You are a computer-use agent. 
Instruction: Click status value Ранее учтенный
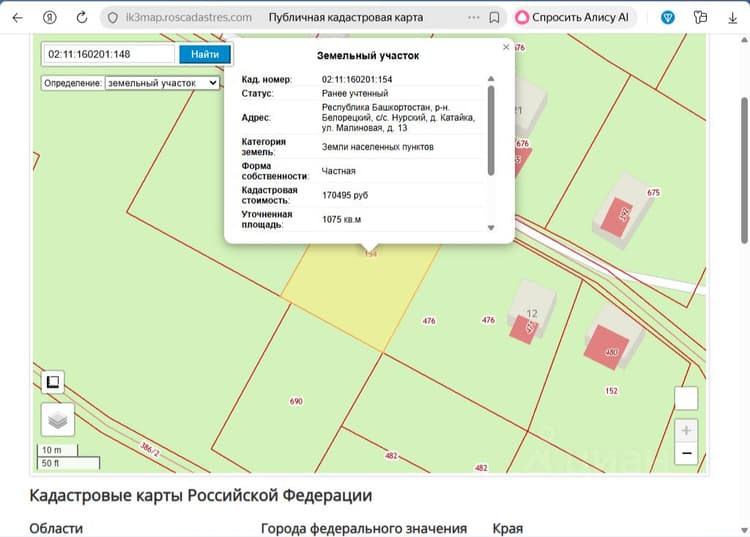coord(355,93)
